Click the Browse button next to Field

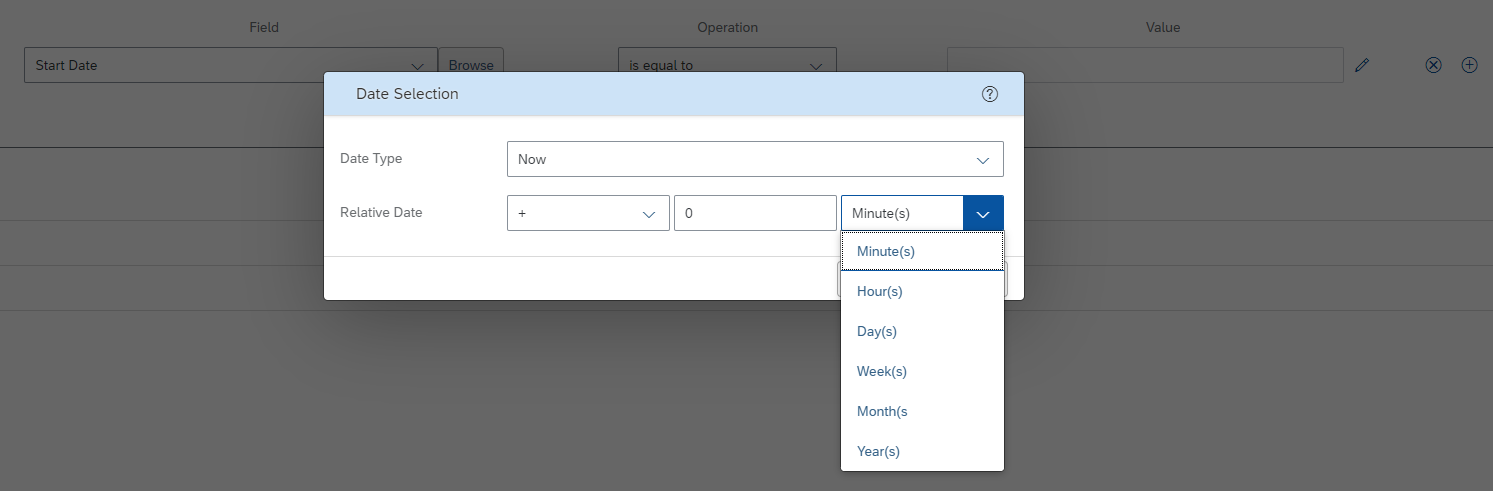[471, 65]
